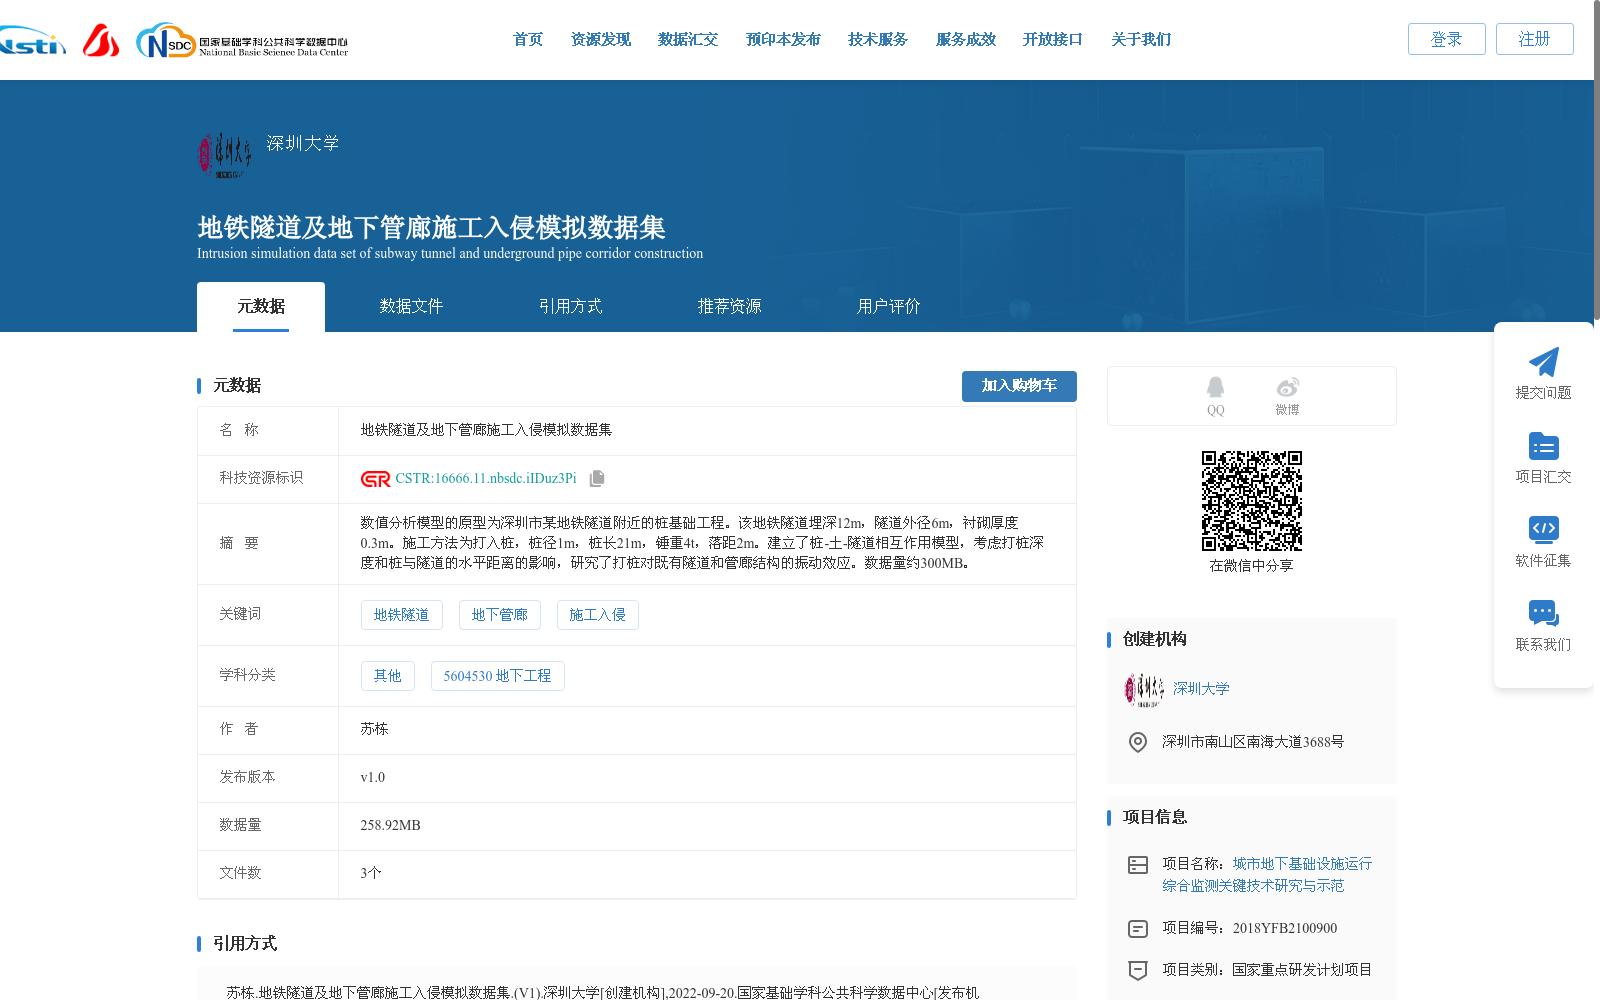
Task: Click the 地下管廊 keyword tag
Action: coord(499,615)
